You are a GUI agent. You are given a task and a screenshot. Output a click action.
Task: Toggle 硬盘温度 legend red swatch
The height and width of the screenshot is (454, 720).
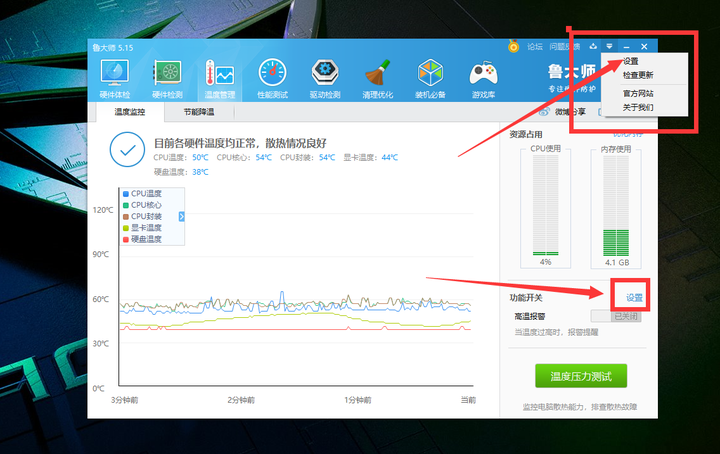(126, 239)
